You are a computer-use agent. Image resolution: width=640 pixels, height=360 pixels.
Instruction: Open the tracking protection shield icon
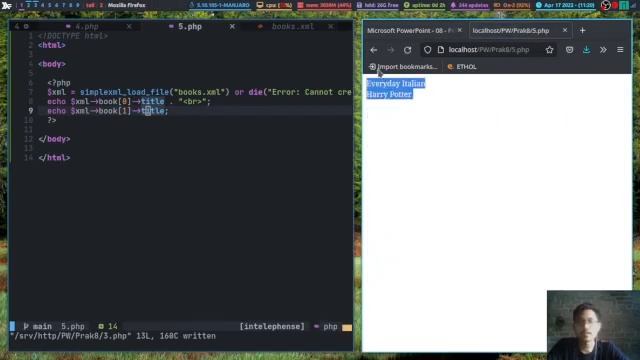click(x=427, y=50)
